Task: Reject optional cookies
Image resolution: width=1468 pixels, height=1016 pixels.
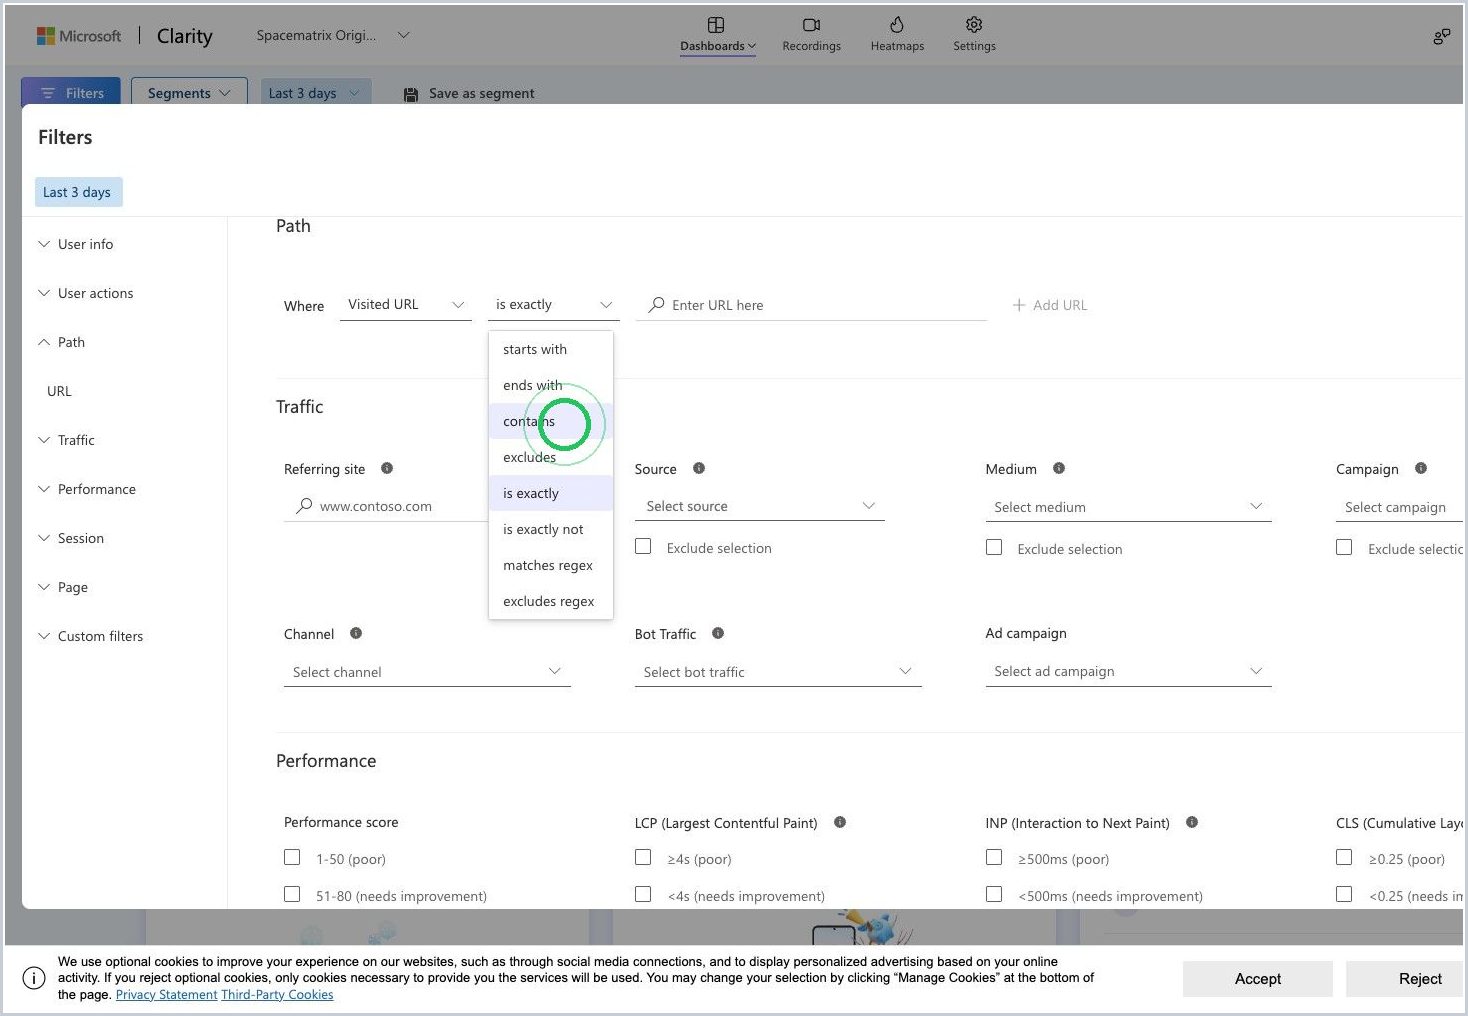Action: [1407, 979]
